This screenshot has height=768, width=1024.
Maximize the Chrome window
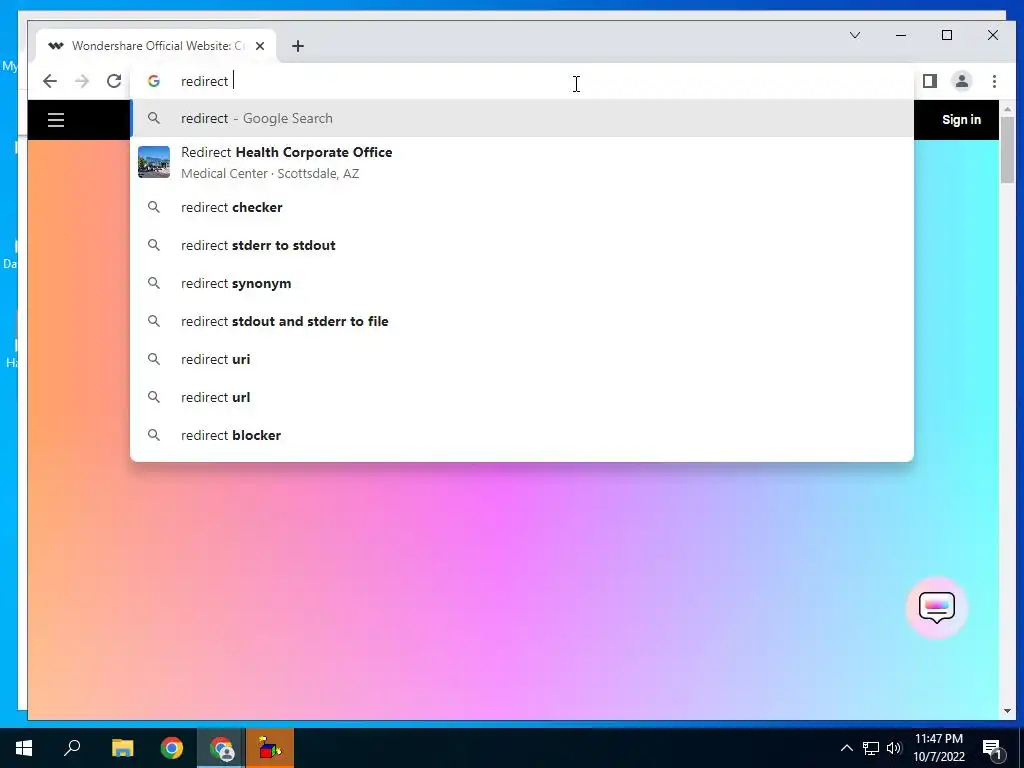coord(947,35)
